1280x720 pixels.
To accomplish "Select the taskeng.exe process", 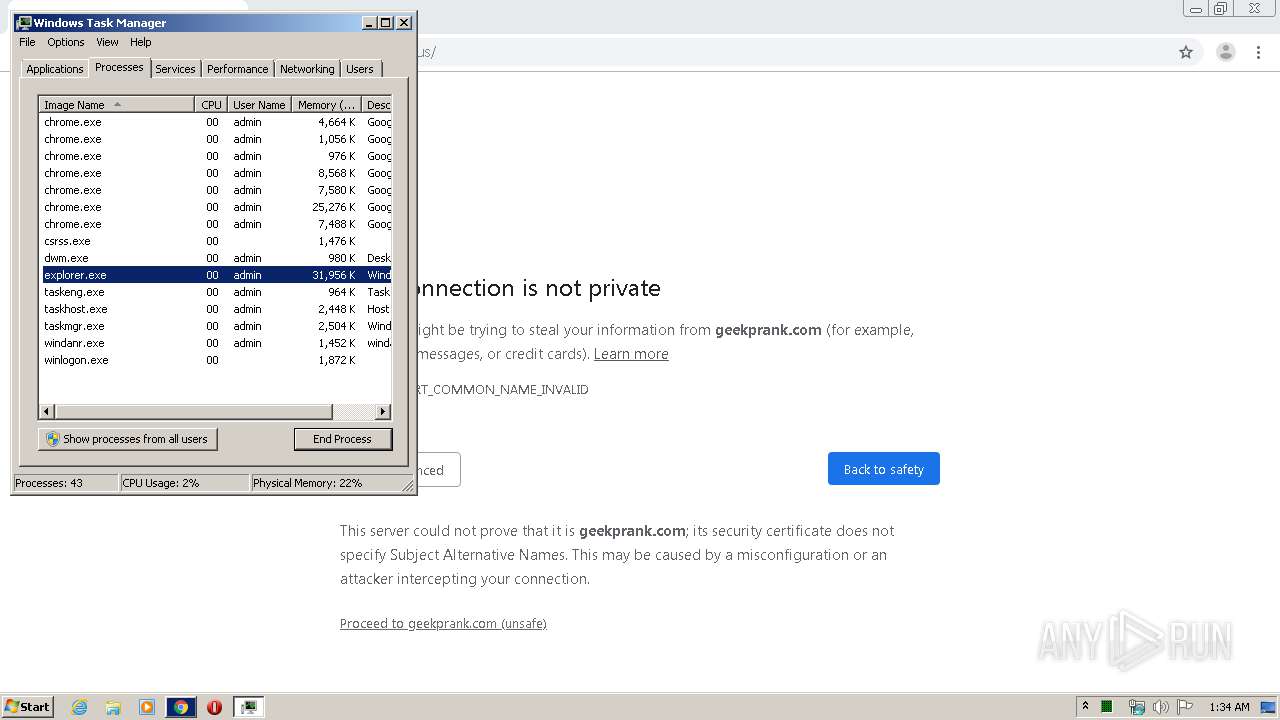I will (x=215, y=292).
